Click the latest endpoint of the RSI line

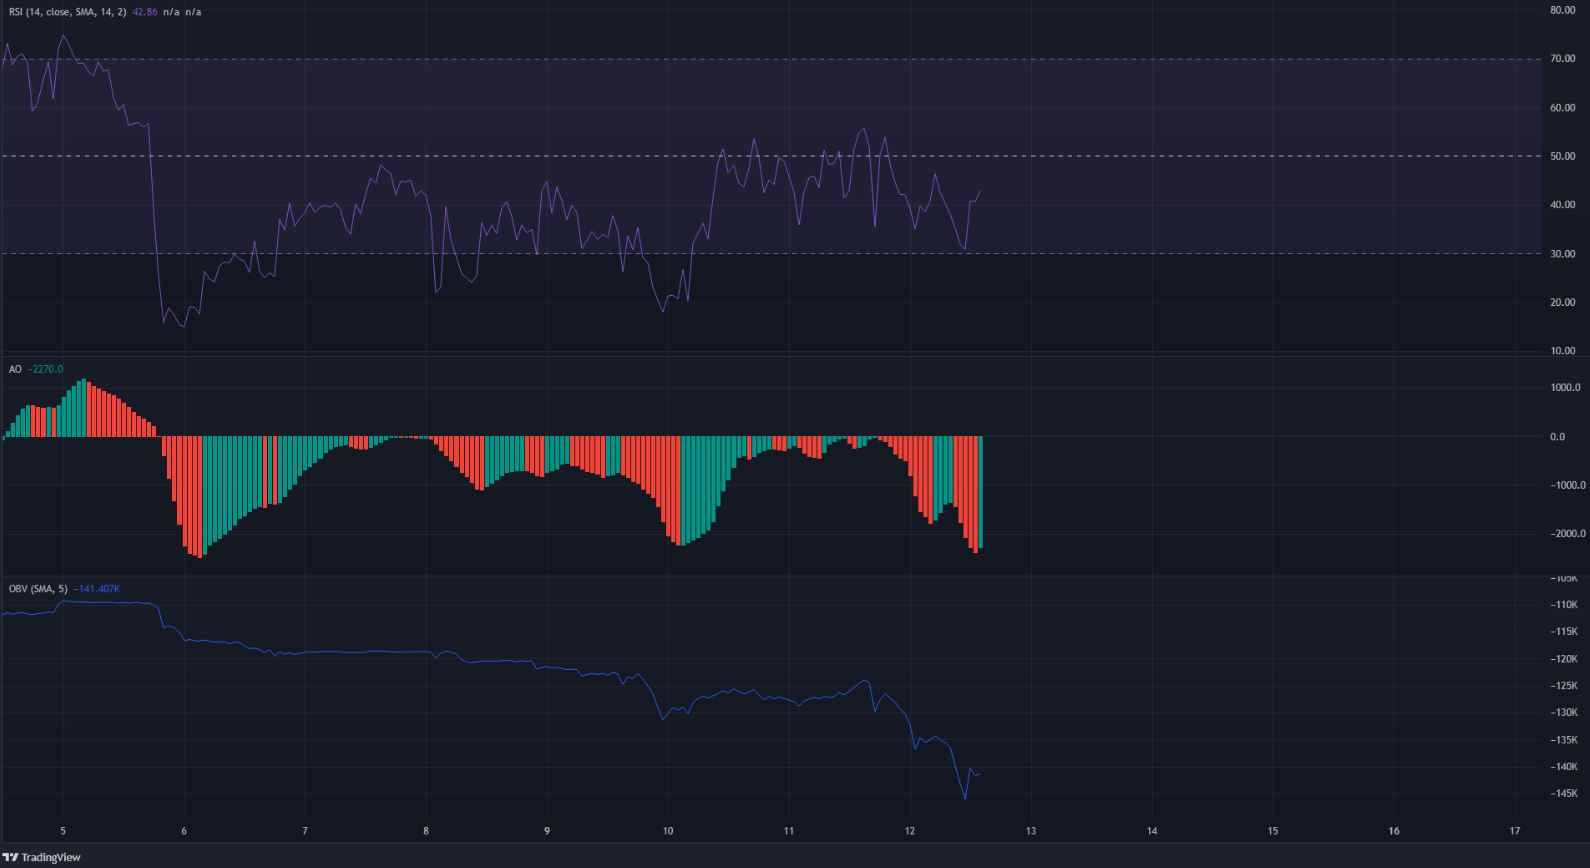click(x=980, y=191)
